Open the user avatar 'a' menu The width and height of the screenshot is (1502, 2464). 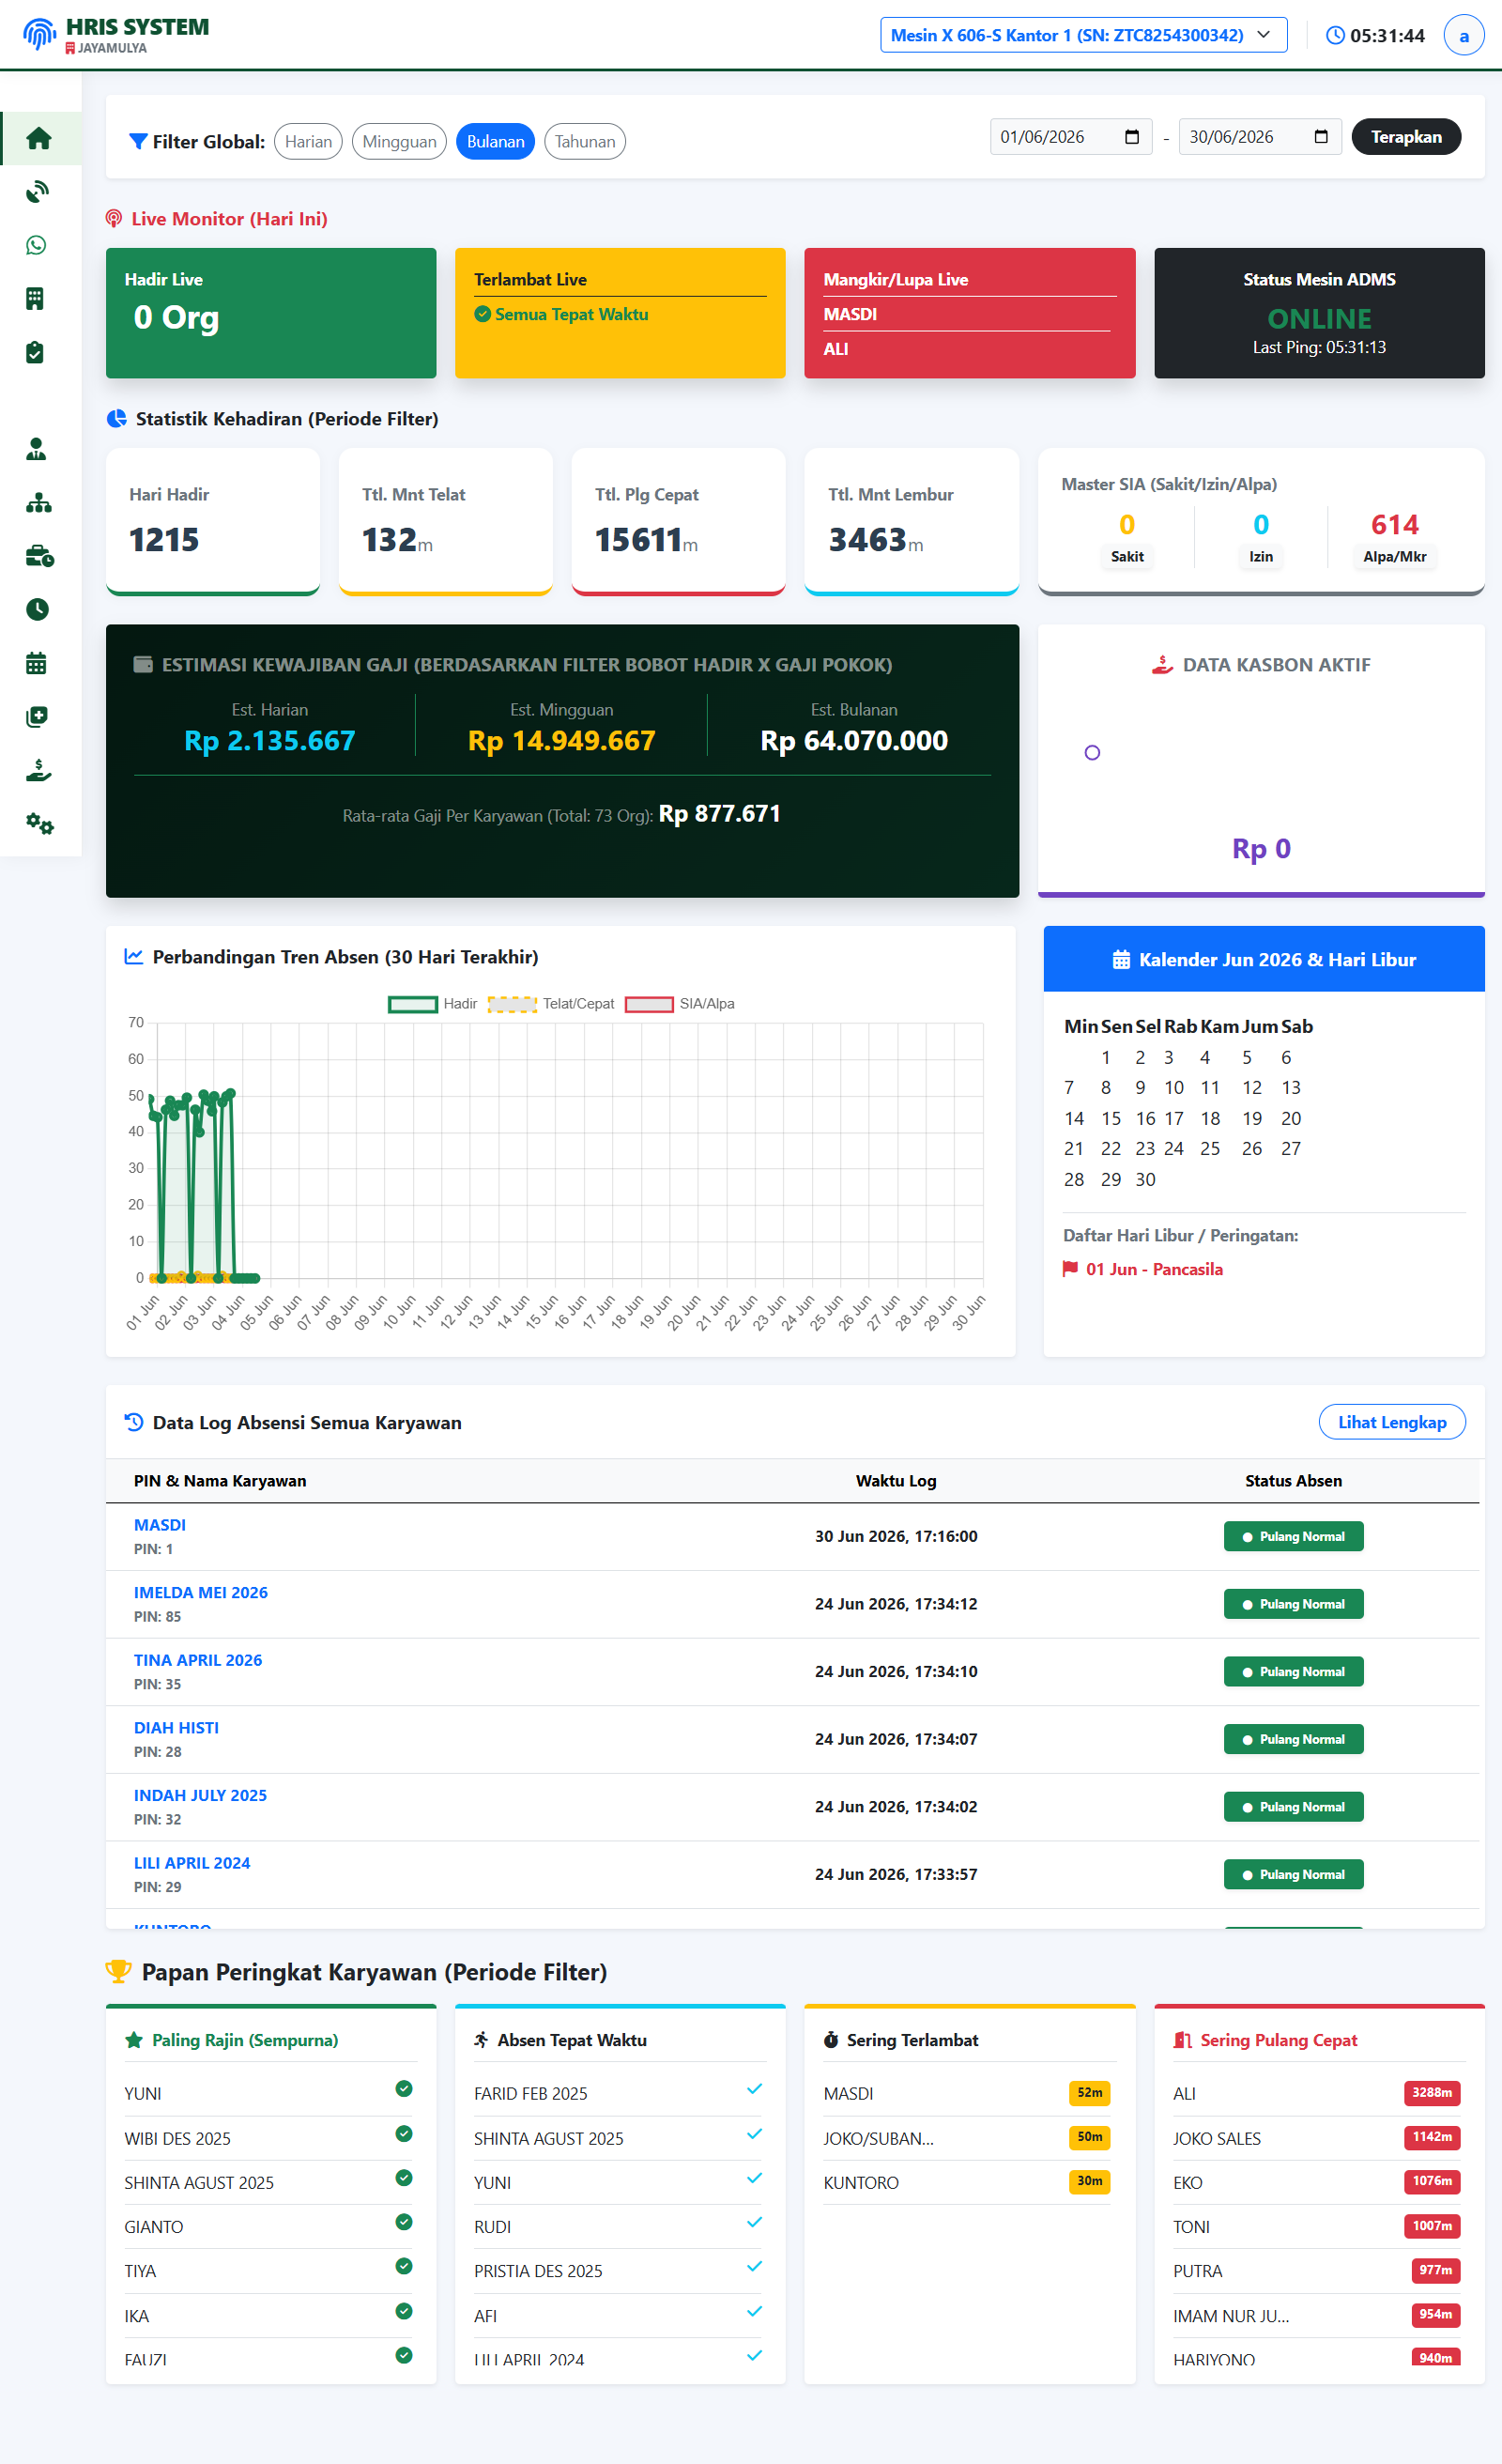[x=1464, y=36]
